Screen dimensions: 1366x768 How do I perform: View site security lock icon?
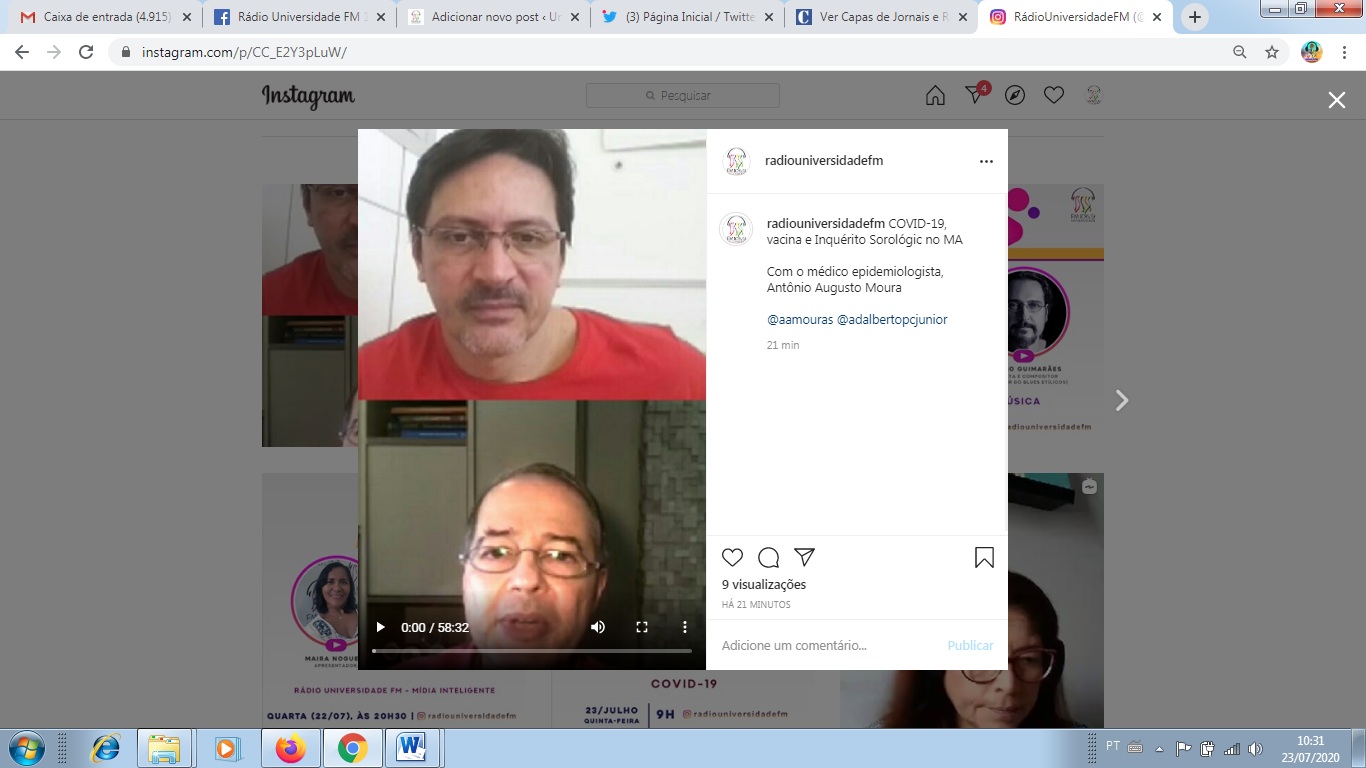pyautogui.click(x=125, y=52)
